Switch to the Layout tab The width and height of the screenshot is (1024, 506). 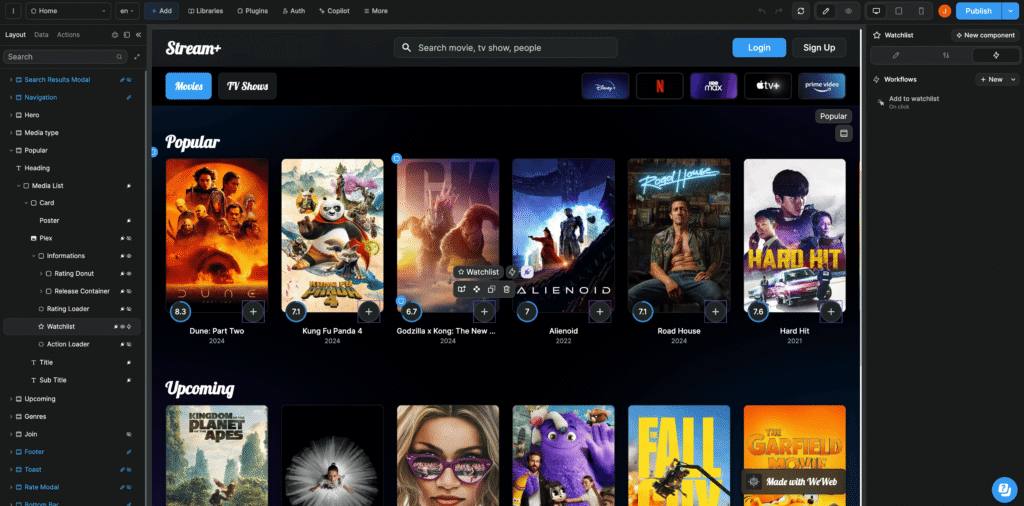(x=16, y=35)
